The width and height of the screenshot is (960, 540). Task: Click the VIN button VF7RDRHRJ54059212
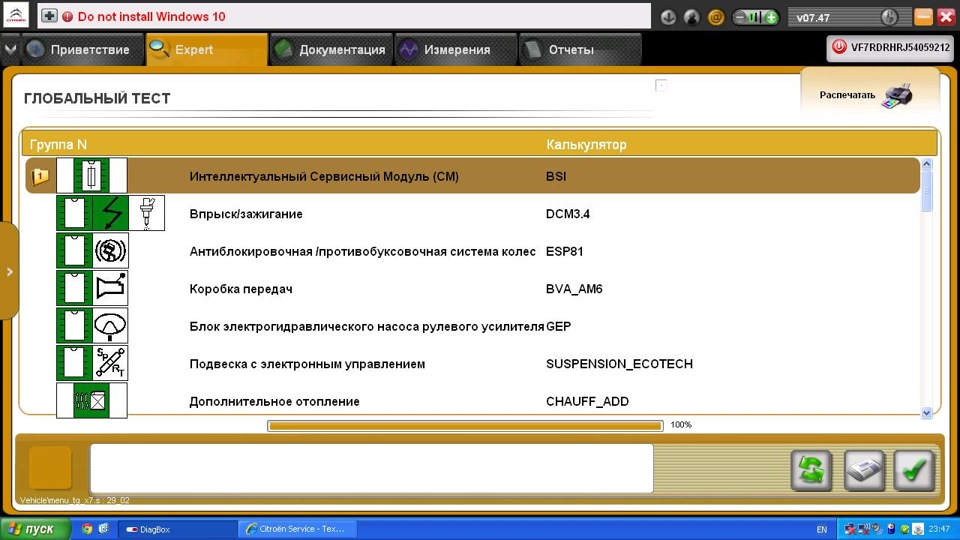tap(890, 48)
